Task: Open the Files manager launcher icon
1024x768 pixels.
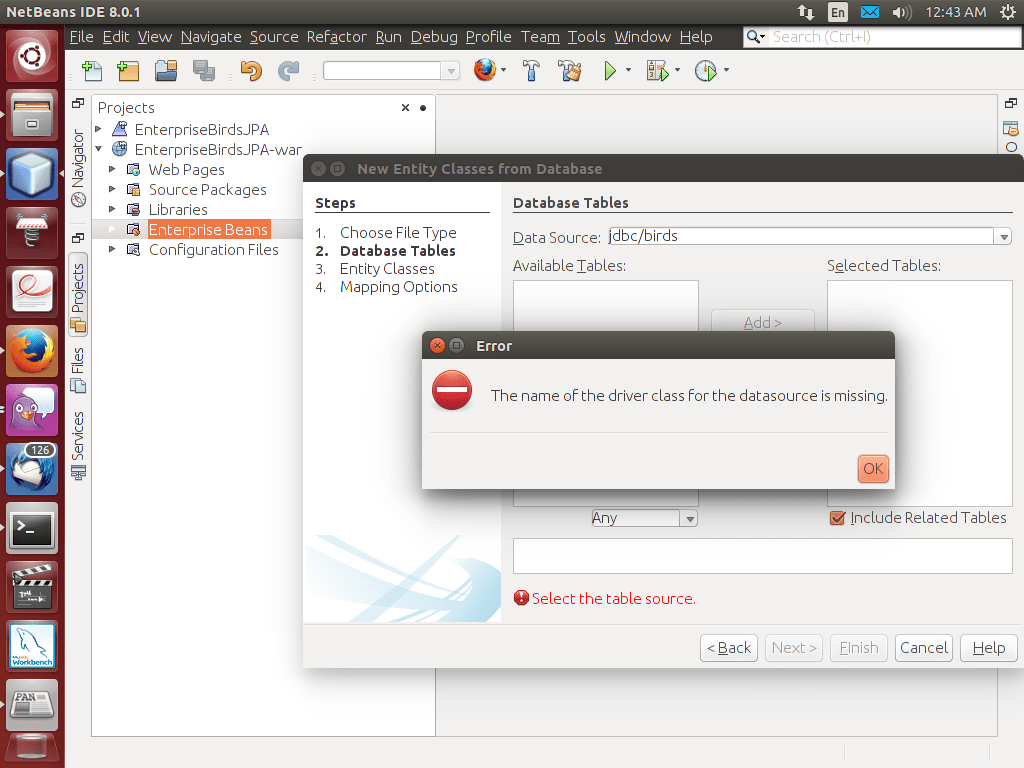Action: tap(32, 116)
